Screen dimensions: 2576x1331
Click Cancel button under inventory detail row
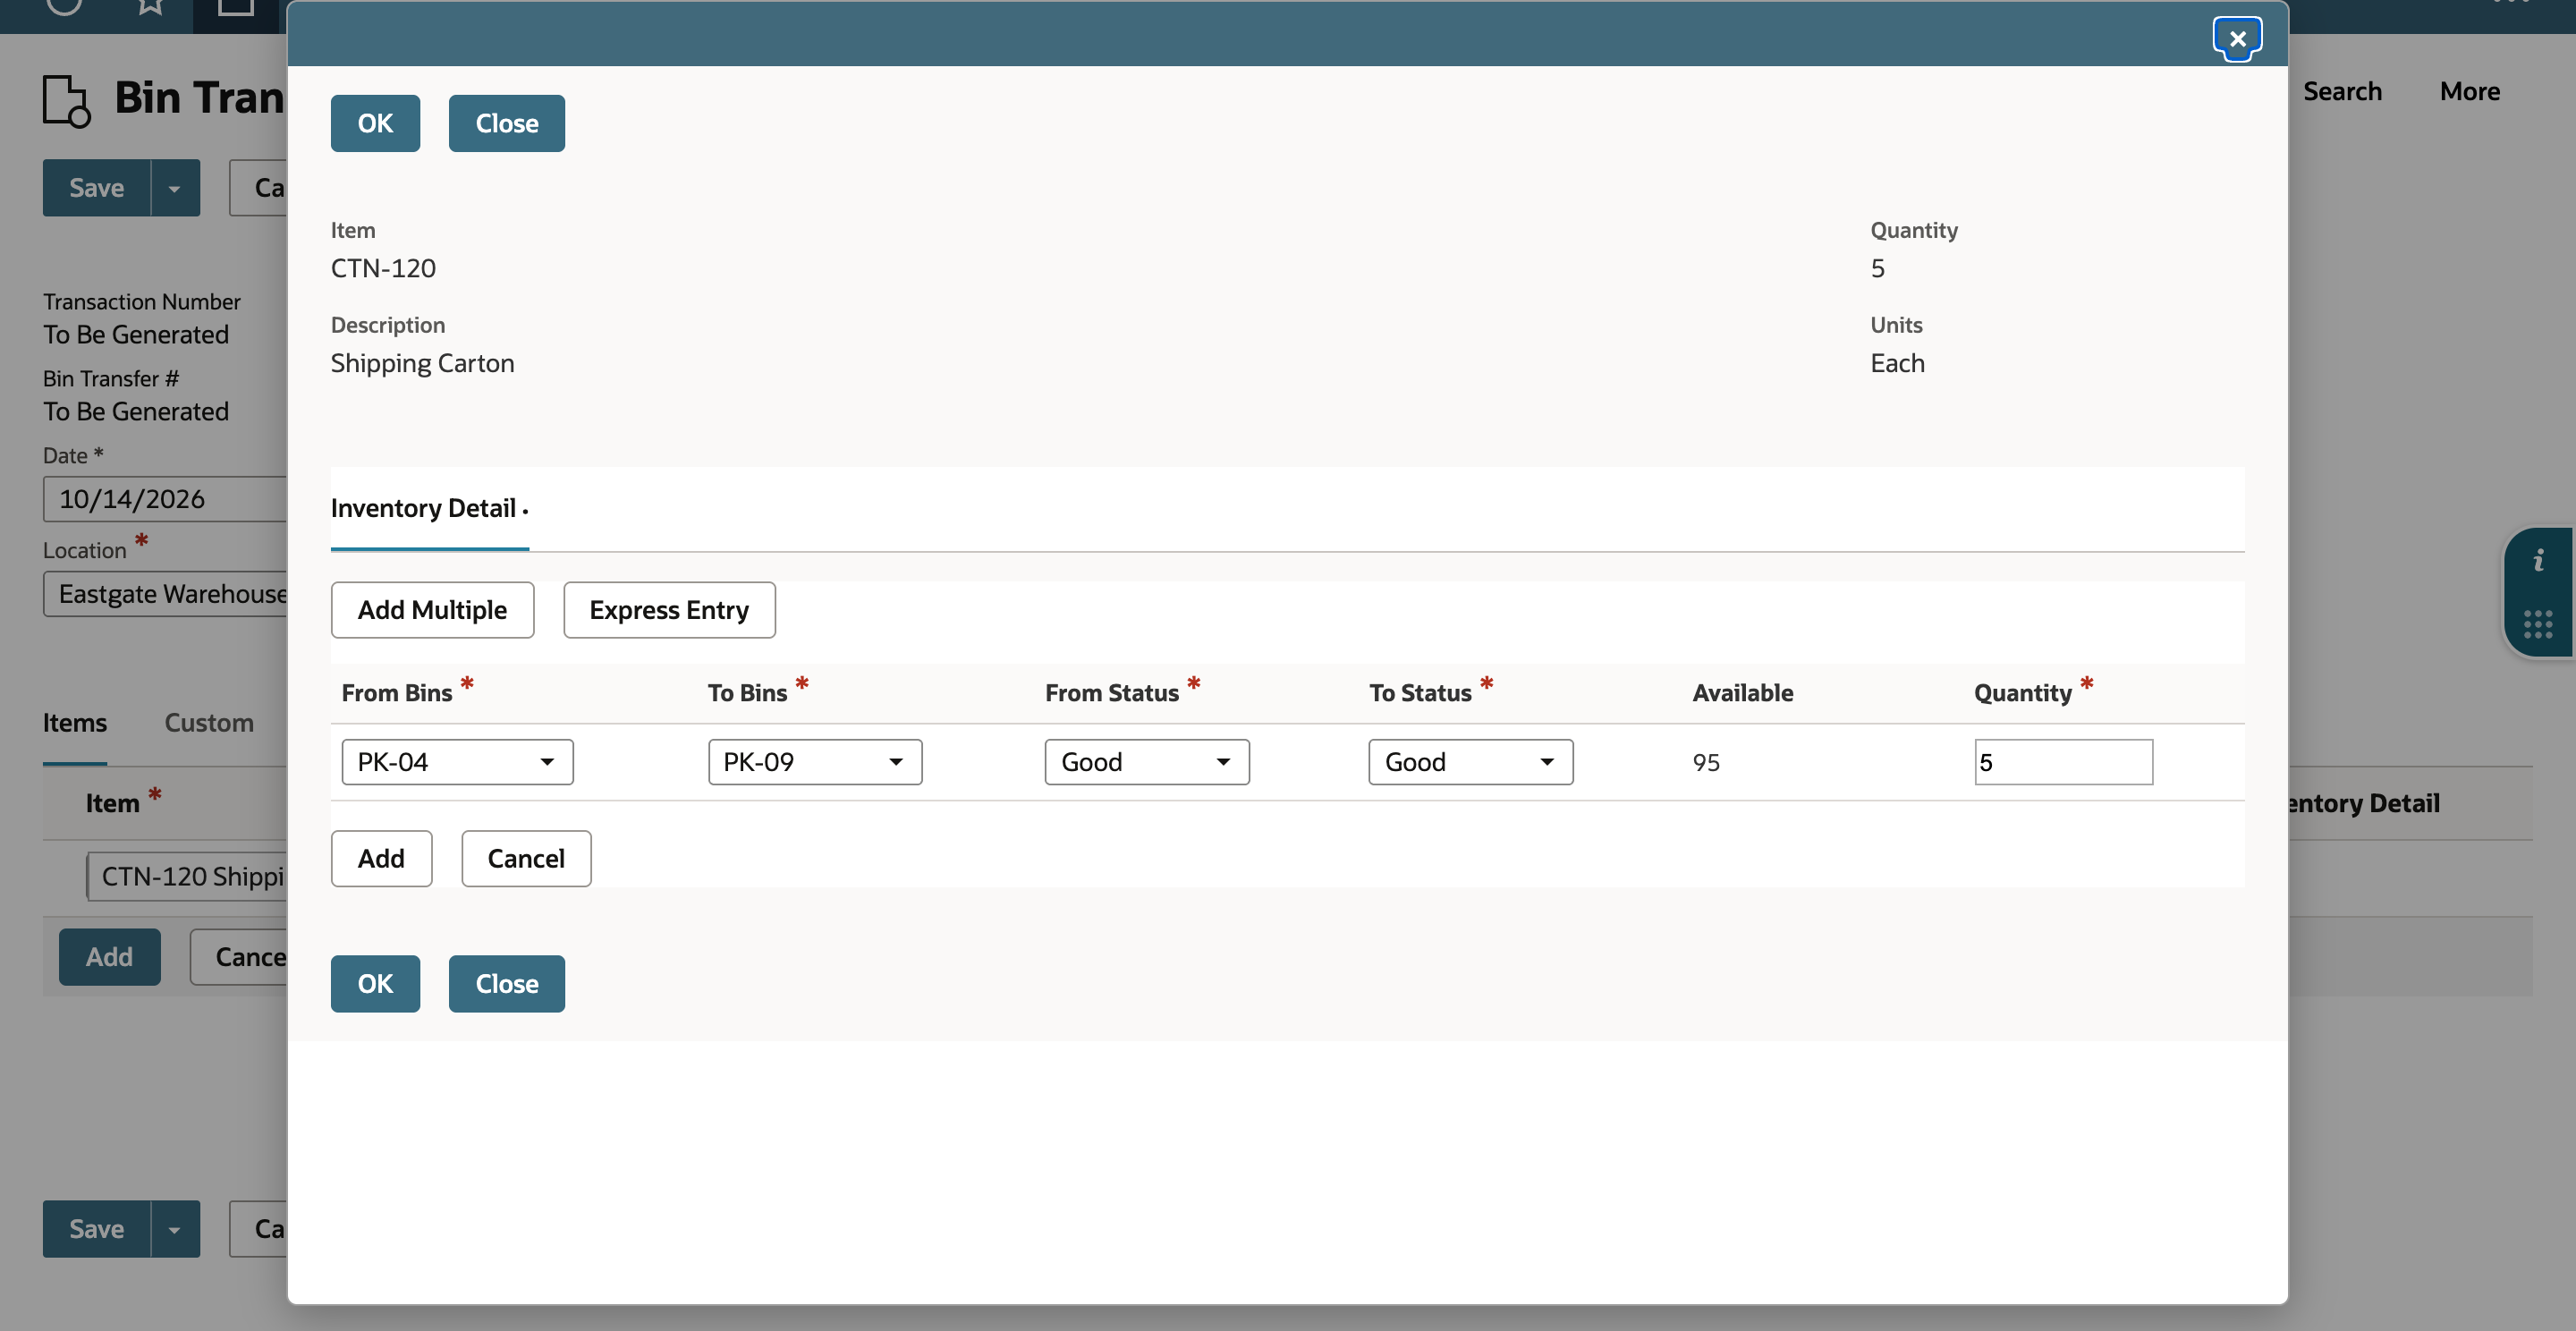point(526,858)
